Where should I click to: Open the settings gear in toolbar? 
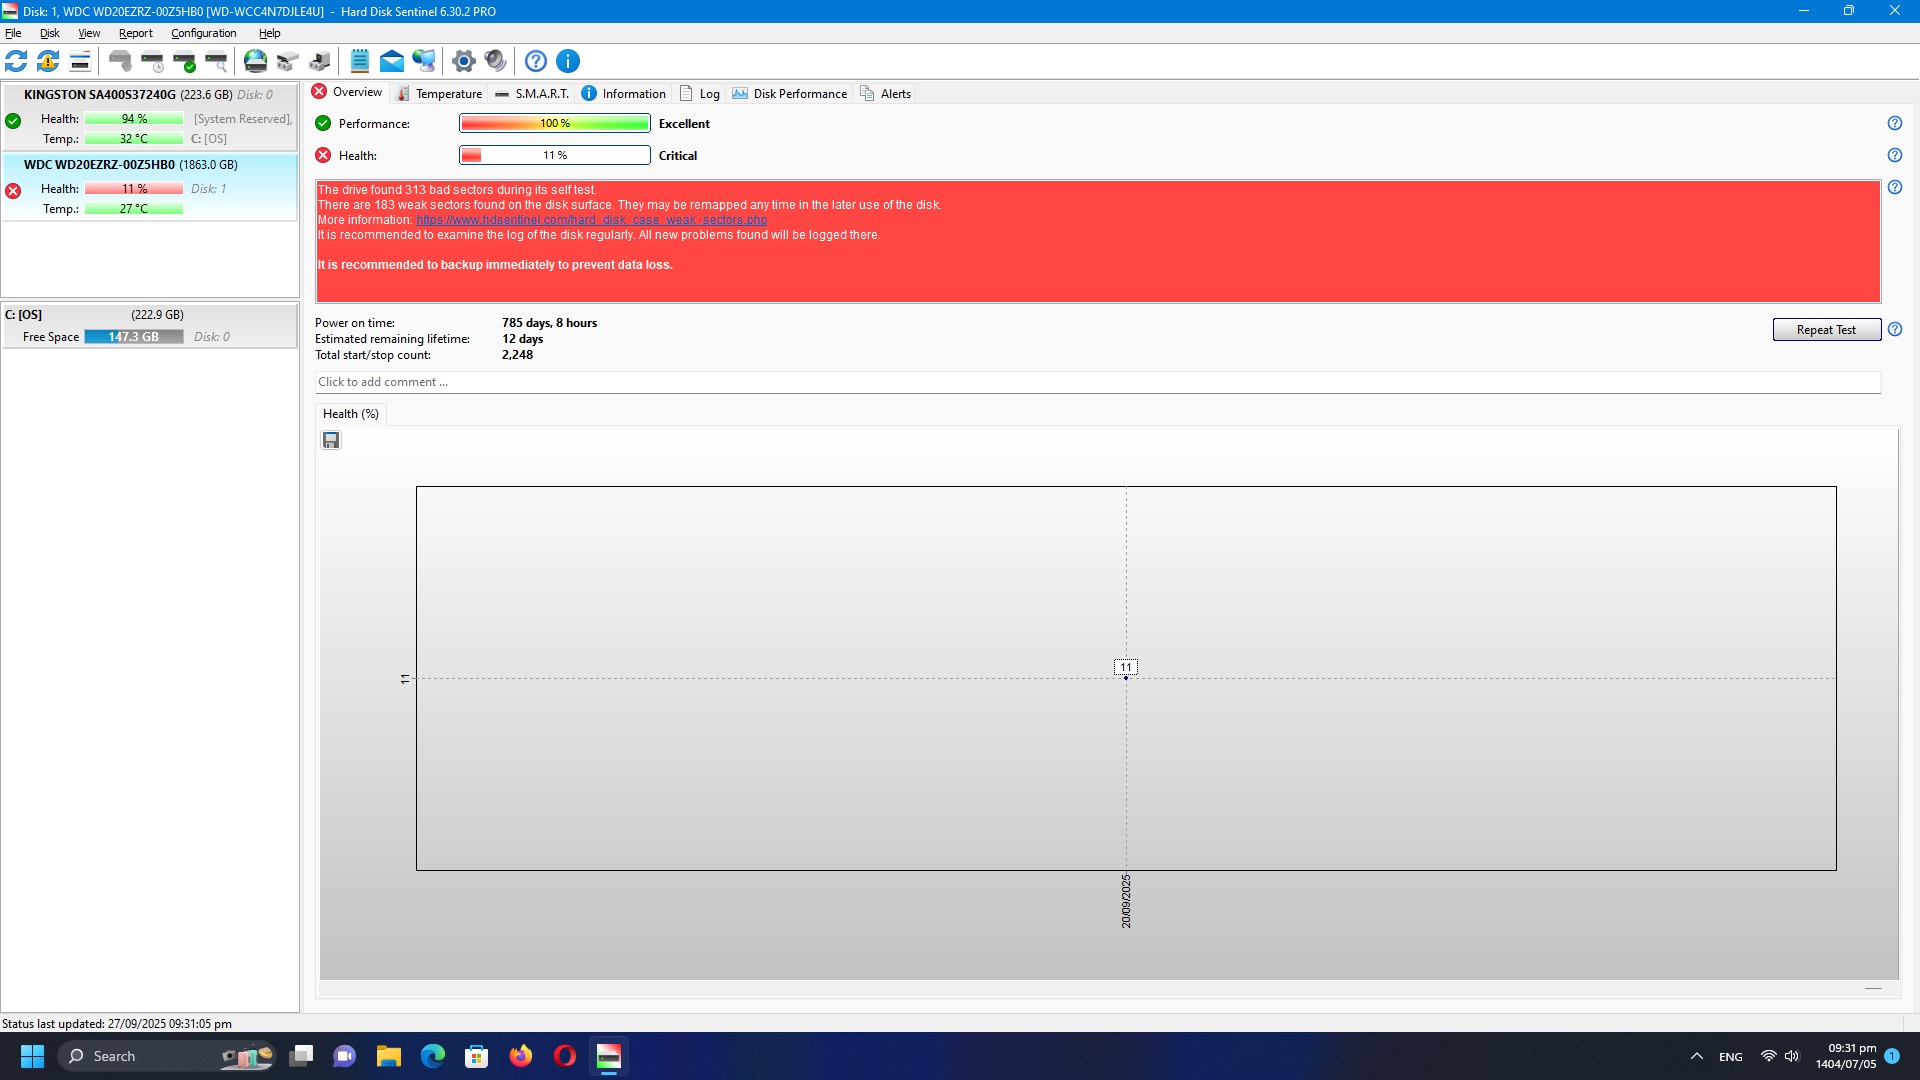[463, 61]
